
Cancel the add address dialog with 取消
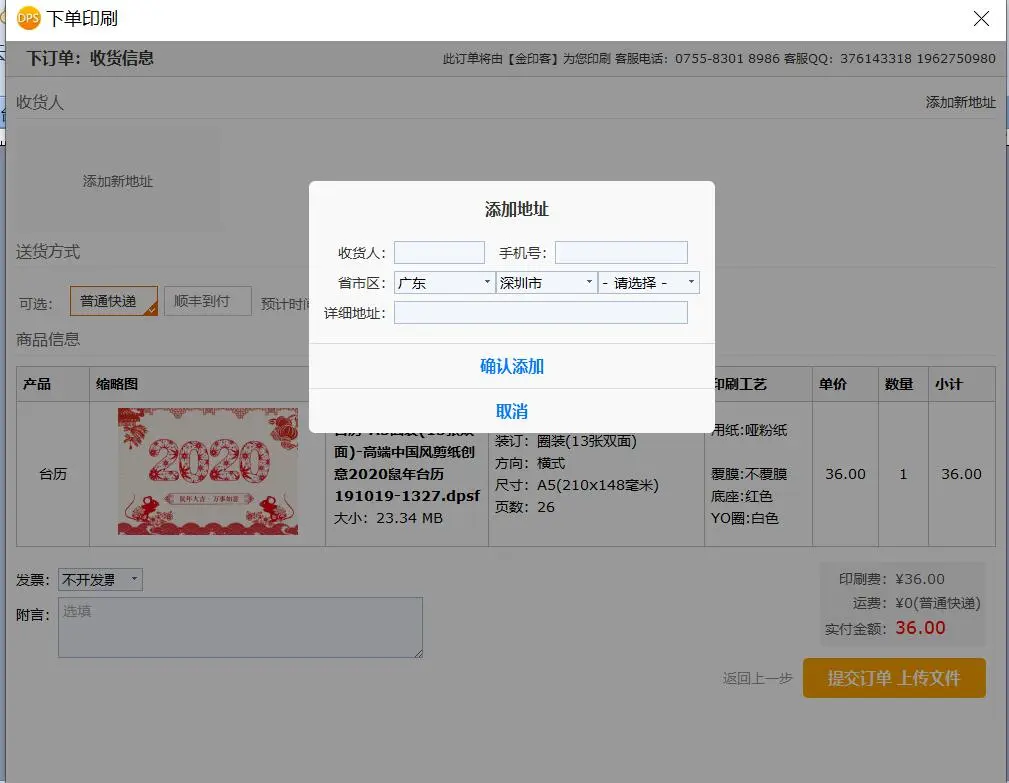coord(512,411)
